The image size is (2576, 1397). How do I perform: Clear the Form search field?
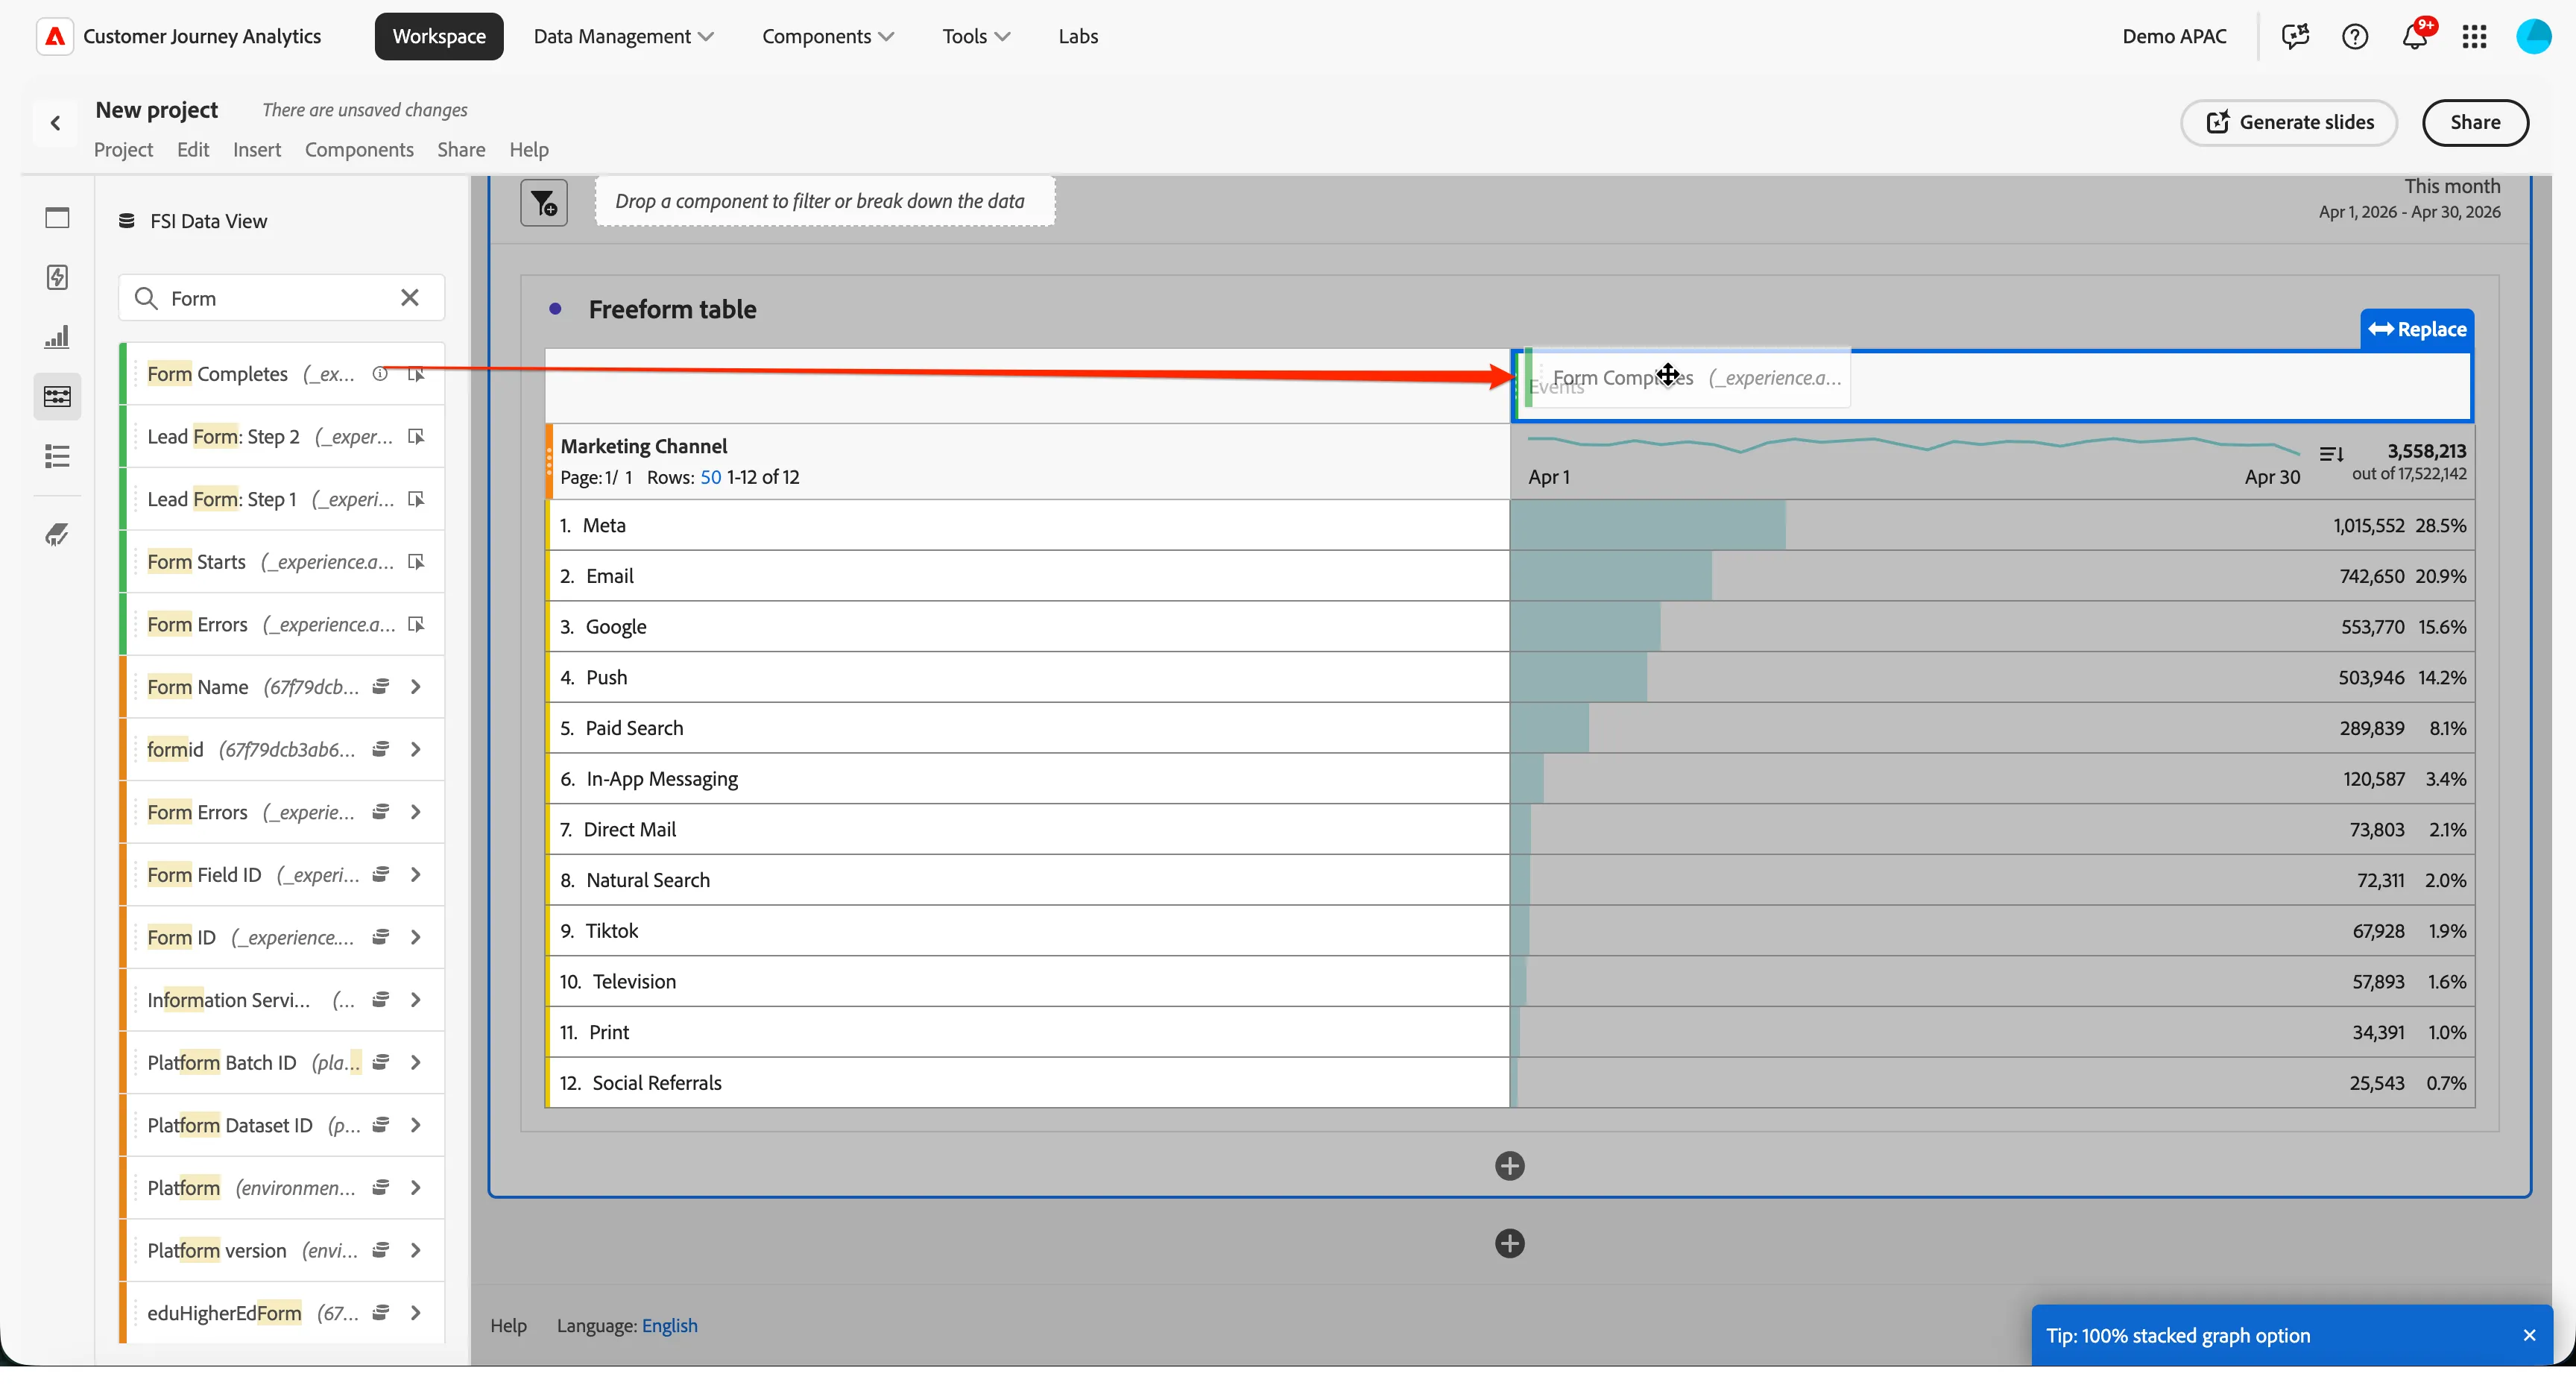pyautogui.click(x=410, y=298)
